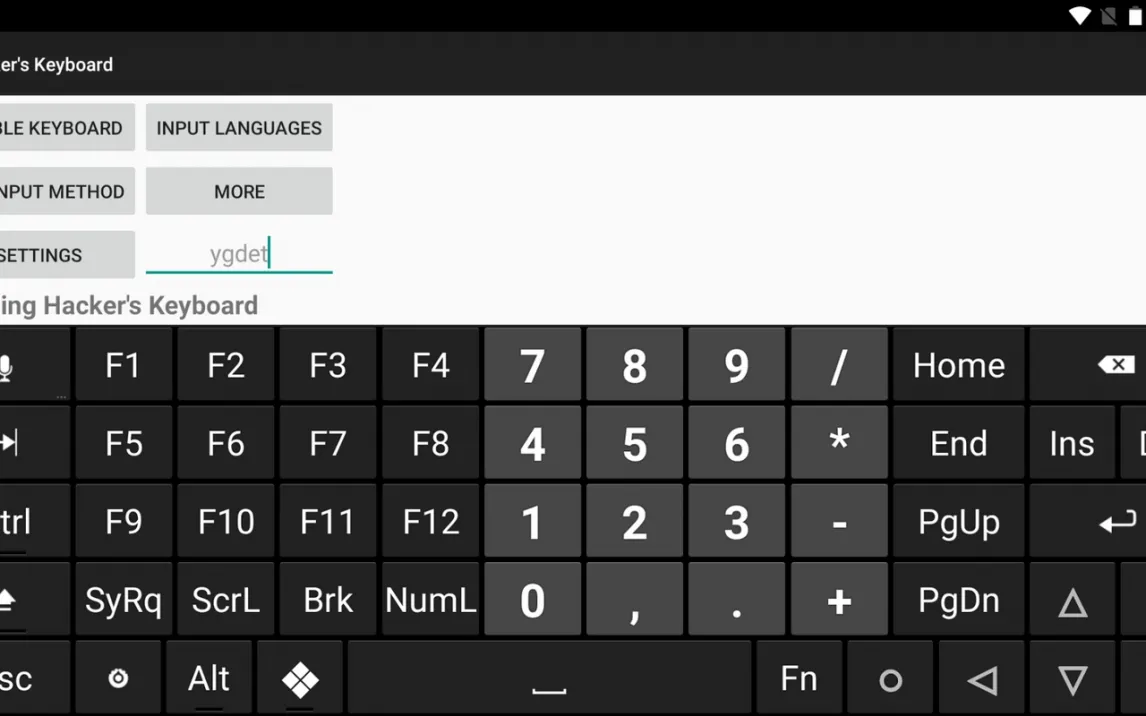The image size is (1146, 716).
Task: Tap the up arrow triangle key
Action: pos(1072,601)
